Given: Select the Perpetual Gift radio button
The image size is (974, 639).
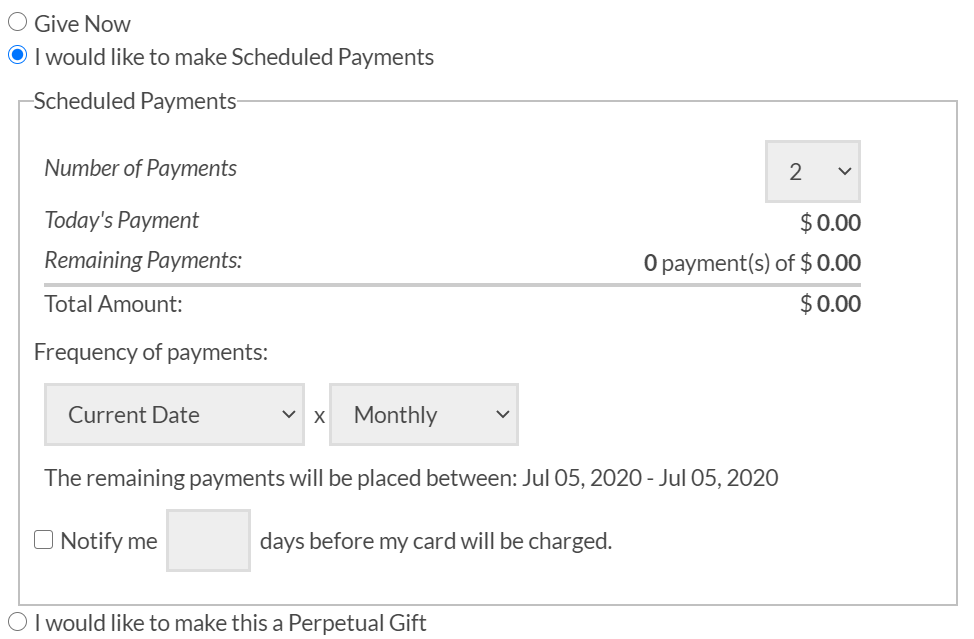Looking at the screenshot, I should point(18,622).
